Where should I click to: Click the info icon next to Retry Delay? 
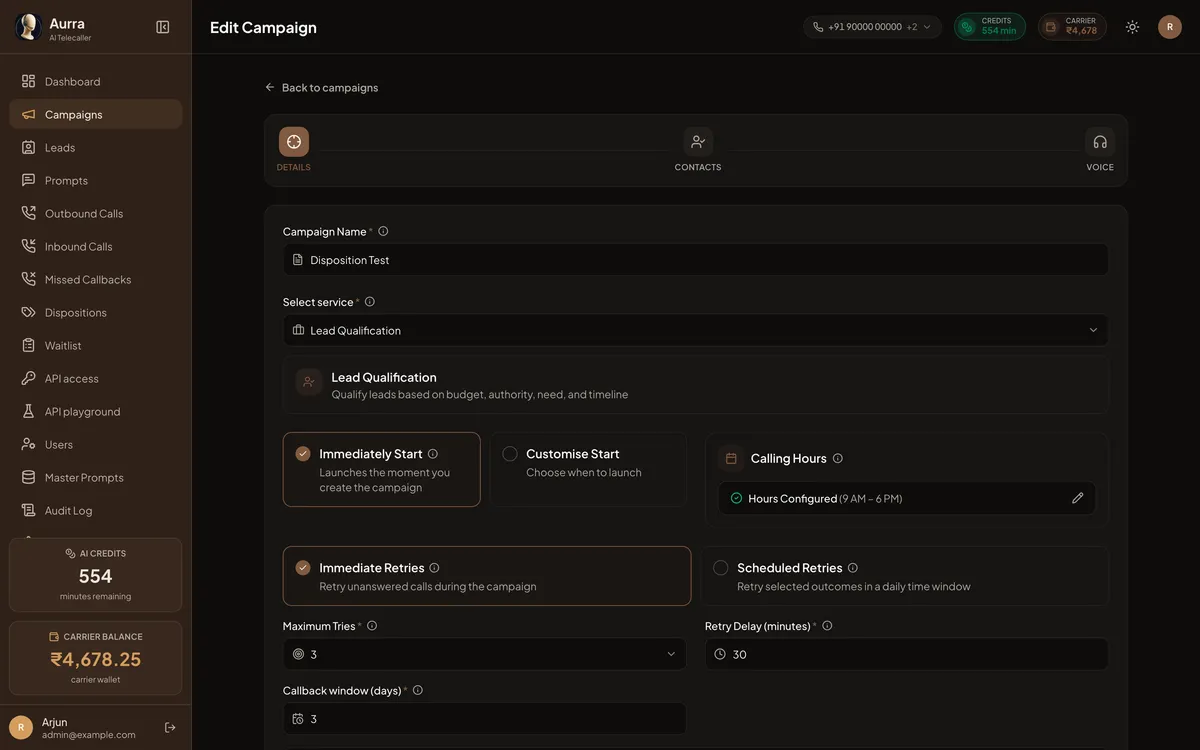point(827,626)
